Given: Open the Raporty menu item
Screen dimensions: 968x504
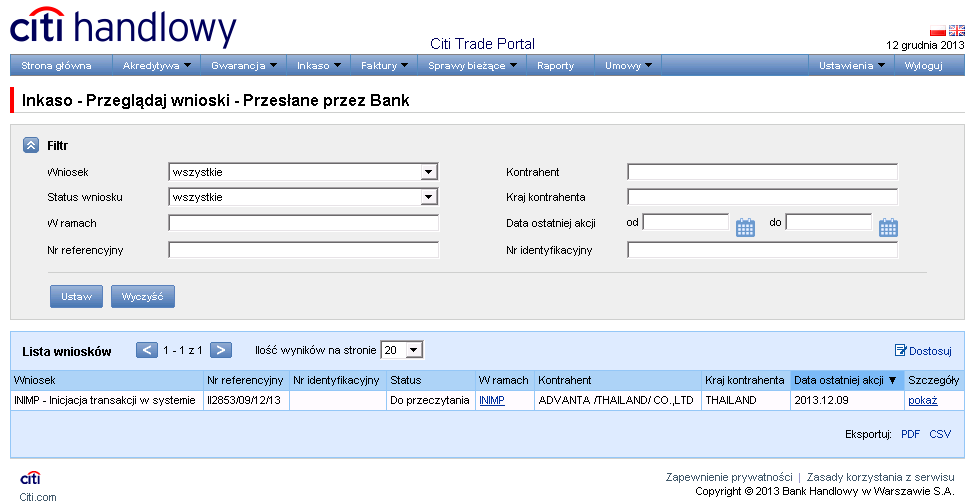Looking at the screenshot, I should pyautogui.click(x=556, y=65).
